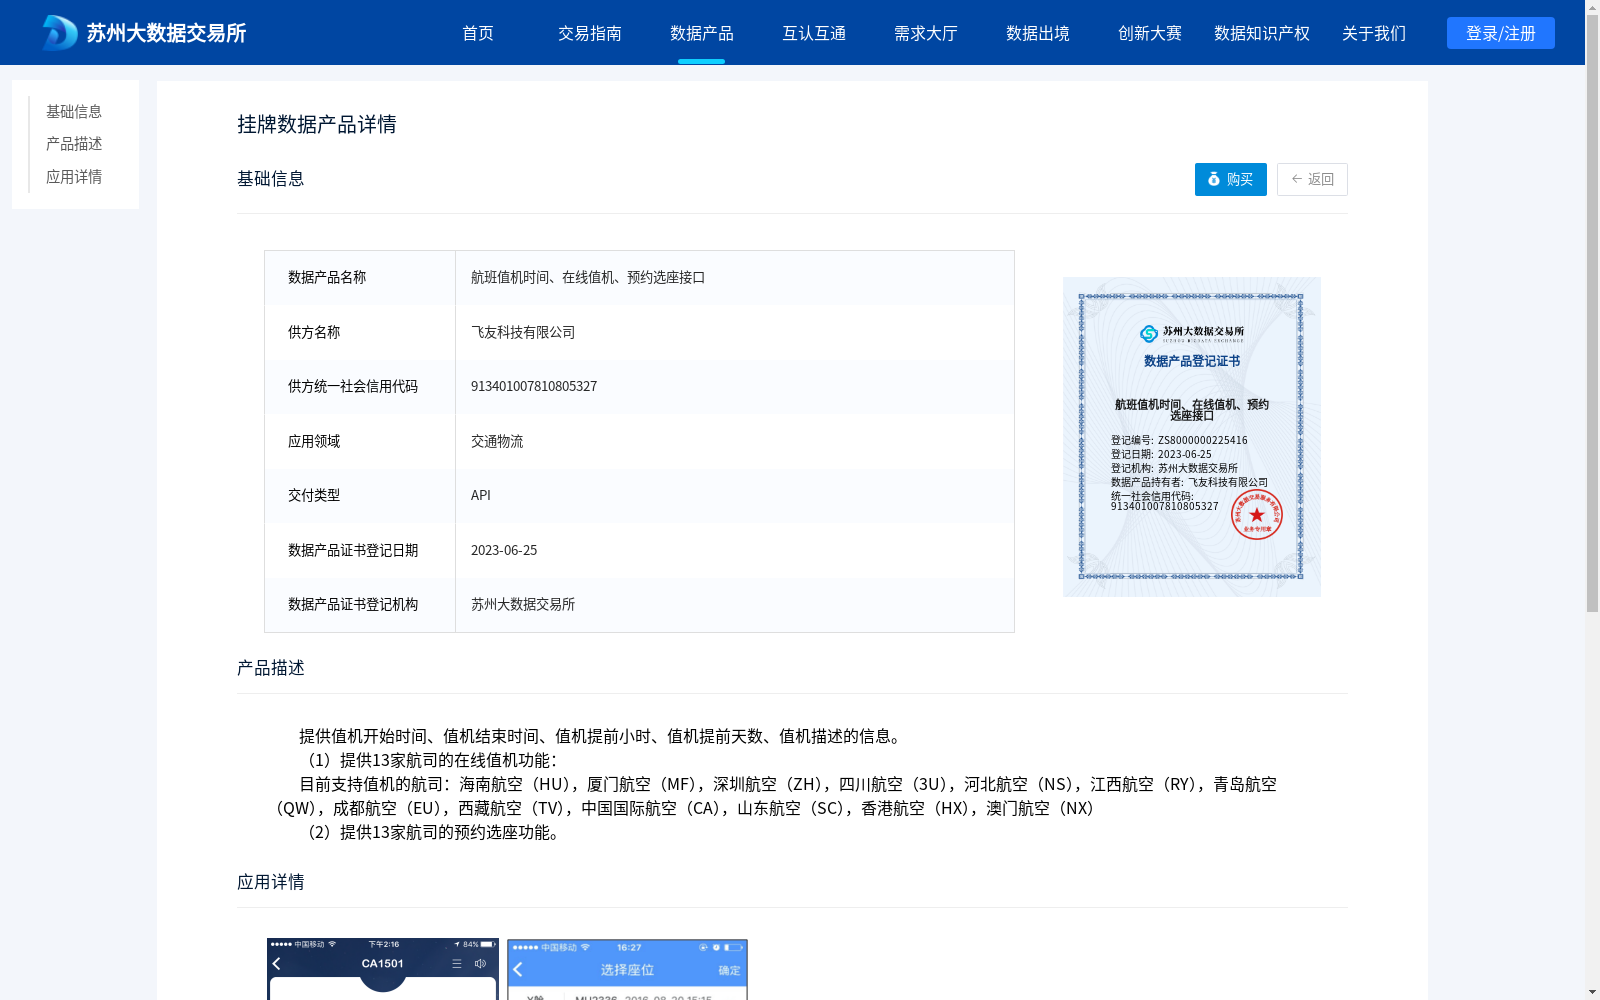Open the 交易指南 menu item
The image size is (1600, 1000).
pos(590,32)
